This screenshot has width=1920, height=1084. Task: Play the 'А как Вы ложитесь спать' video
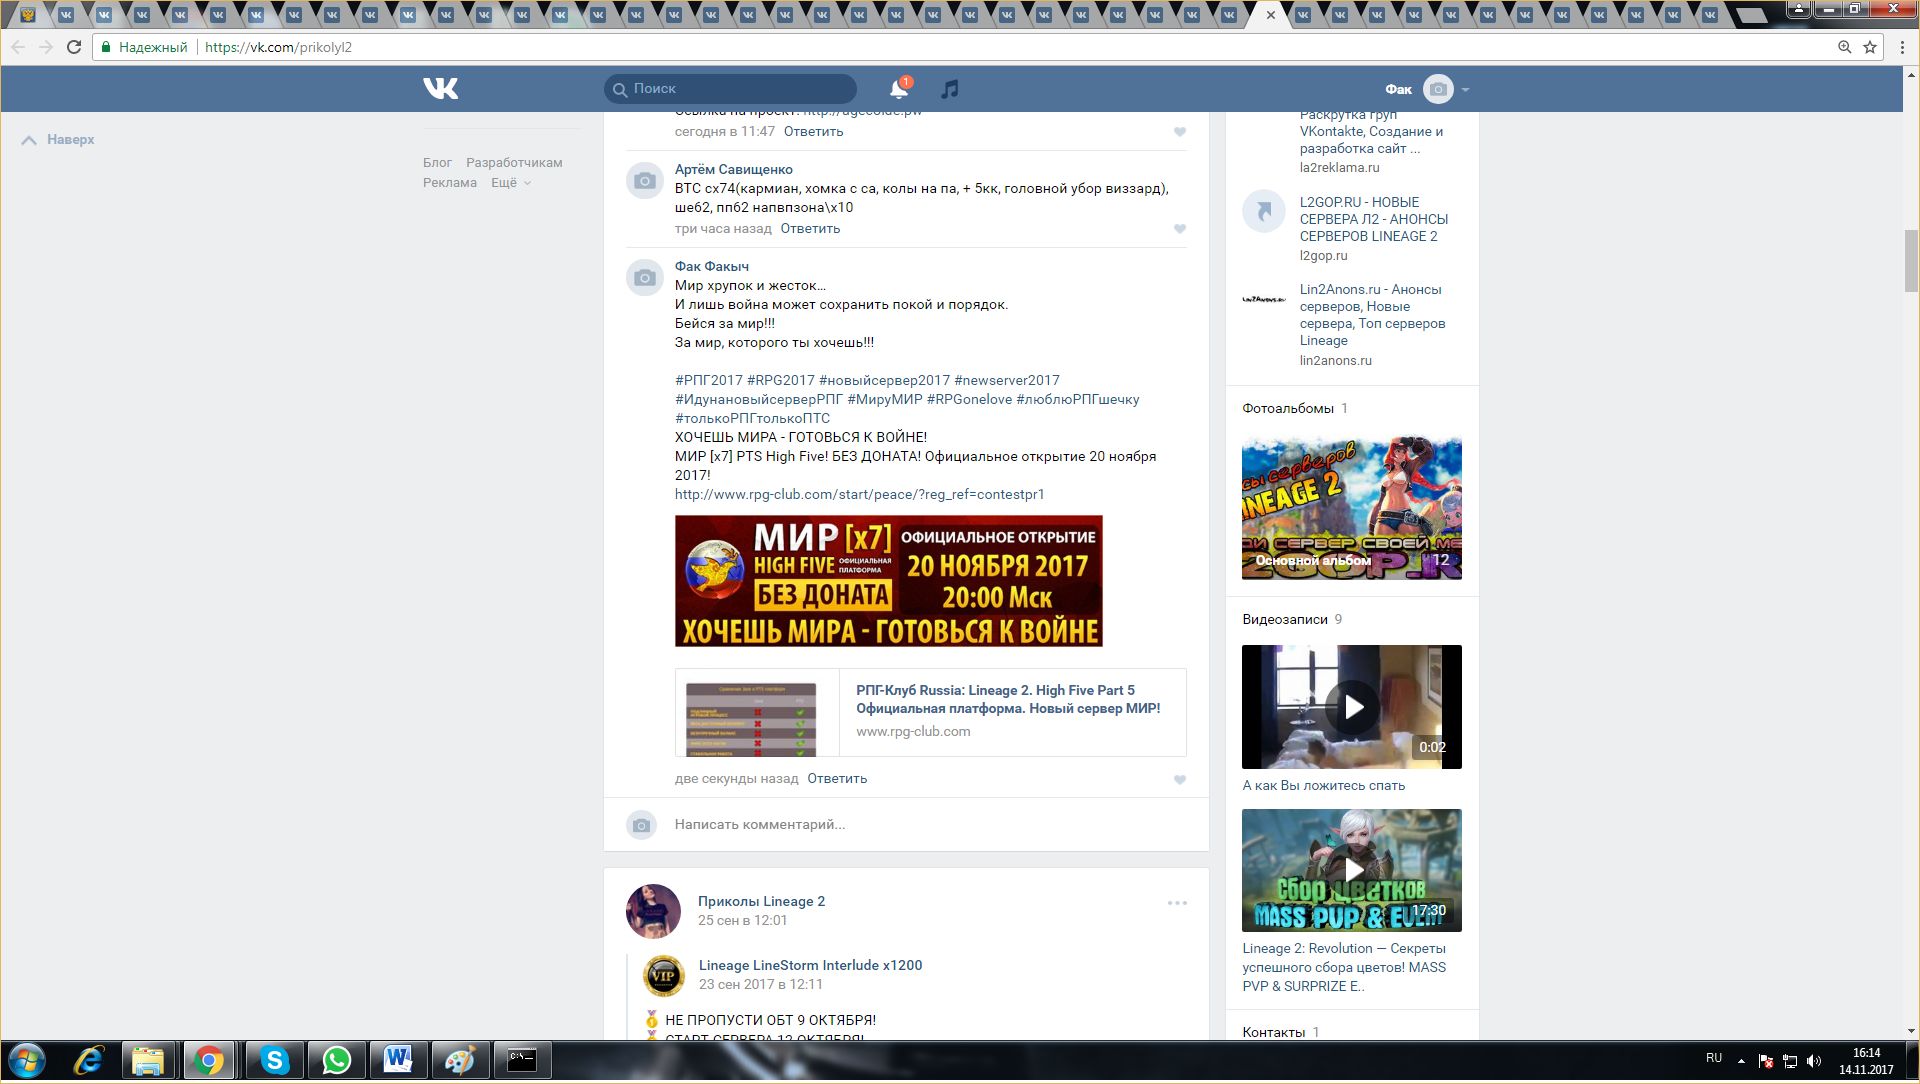[x=1352, y=707]
